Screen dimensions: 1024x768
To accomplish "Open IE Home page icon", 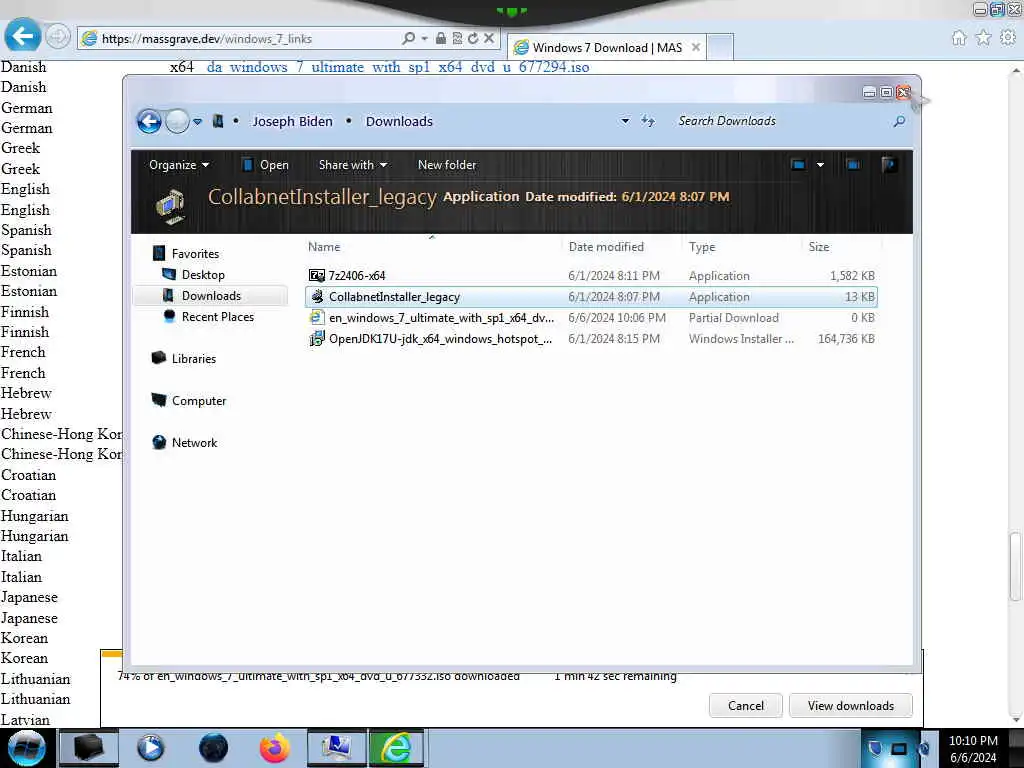I will coord(959,38).
